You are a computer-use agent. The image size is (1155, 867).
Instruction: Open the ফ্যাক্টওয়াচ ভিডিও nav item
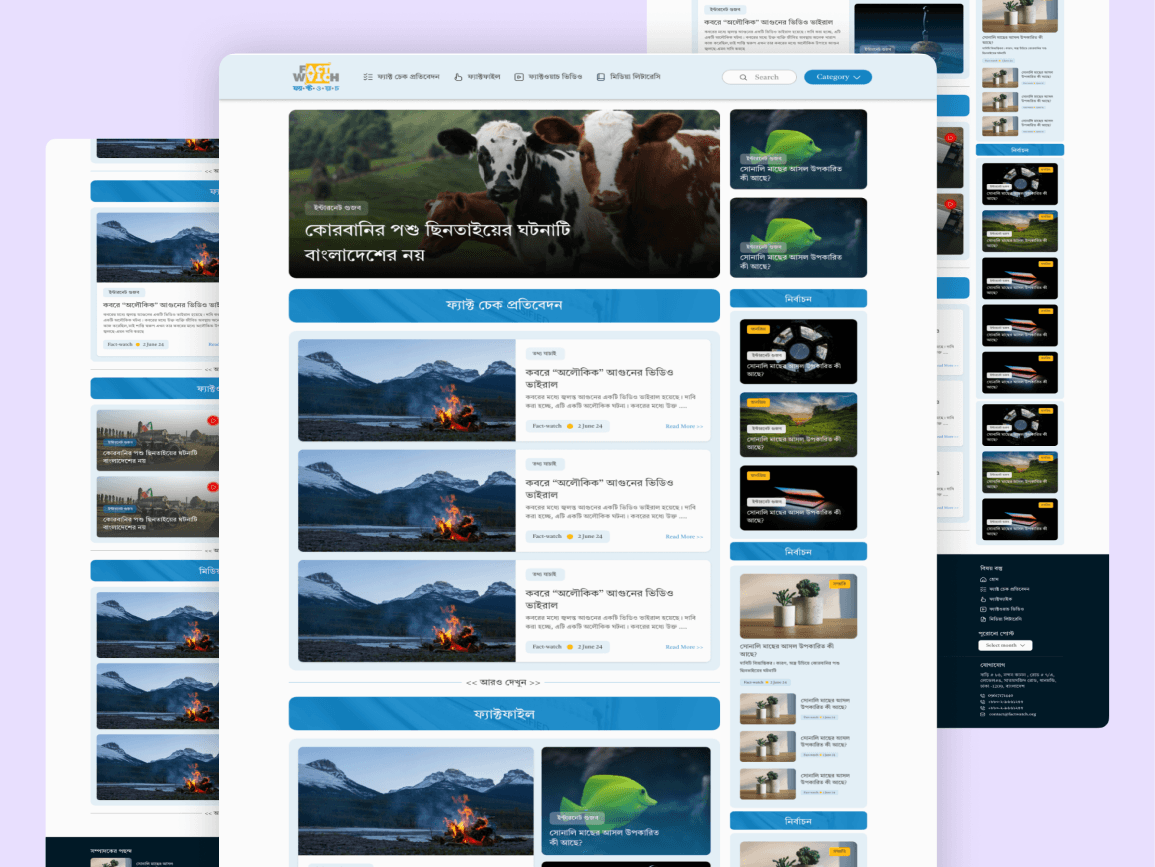point(548,77)
